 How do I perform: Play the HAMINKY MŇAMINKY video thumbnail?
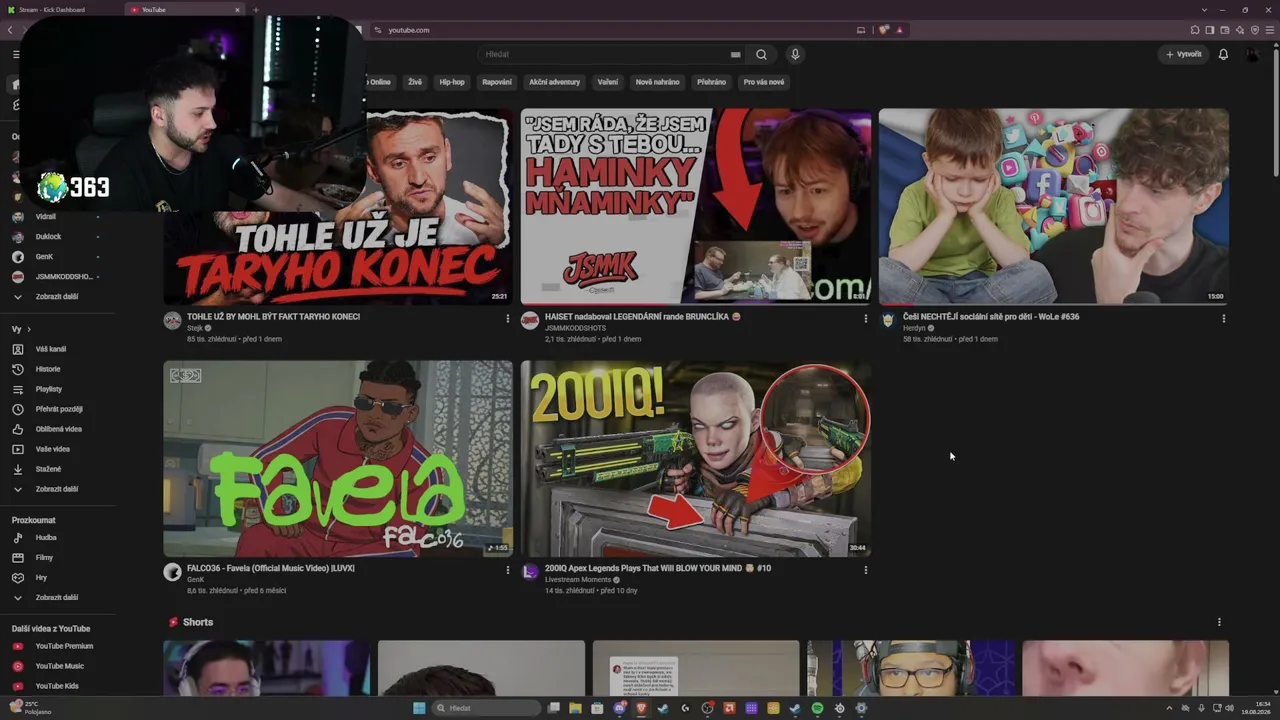(x=696, y=206)
